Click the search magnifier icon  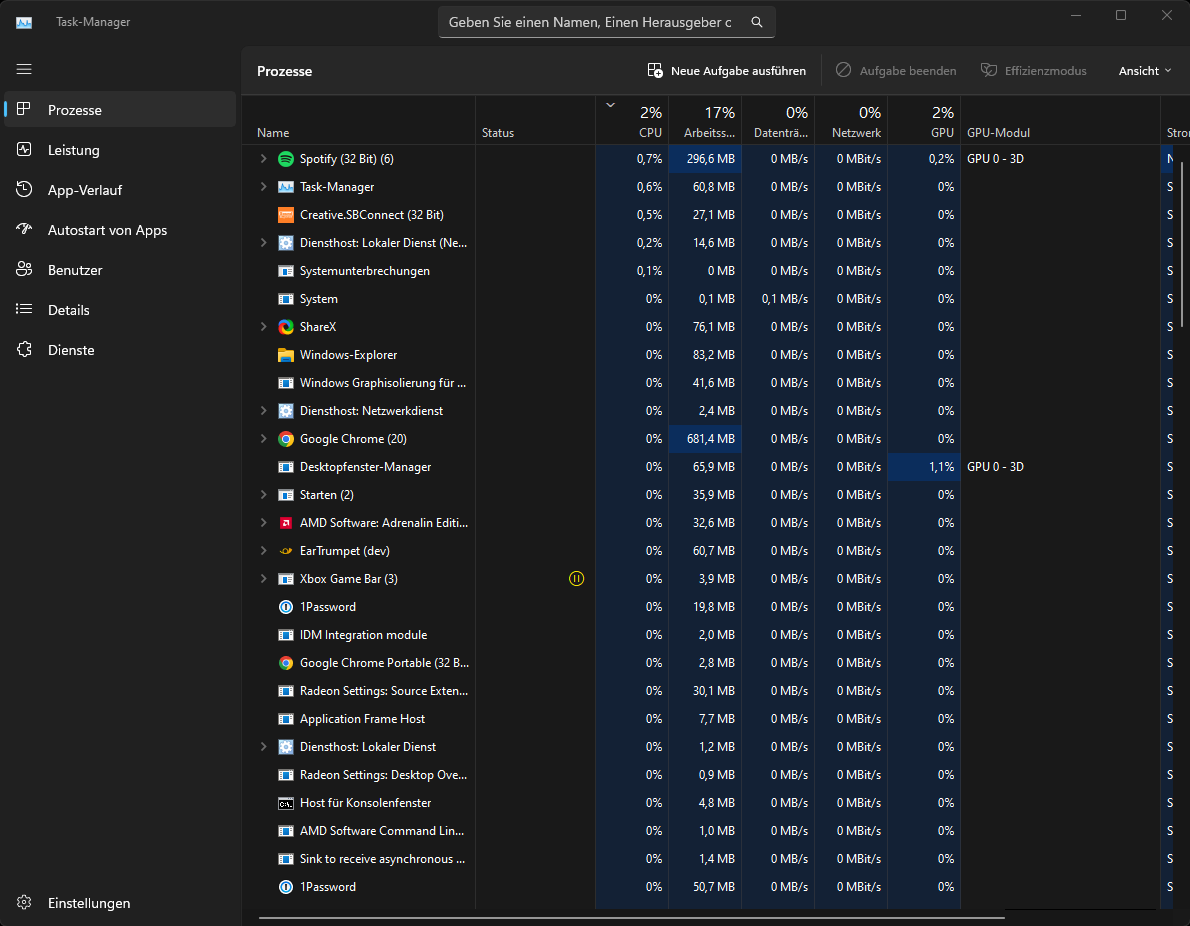757,22
